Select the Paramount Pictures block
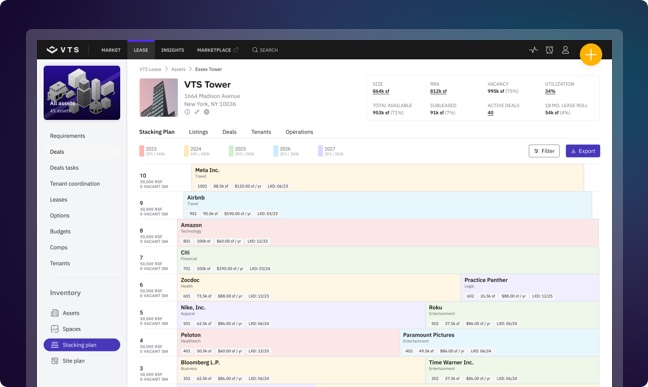Viewport: 648px width, 387px height. (x=500, y=343)
